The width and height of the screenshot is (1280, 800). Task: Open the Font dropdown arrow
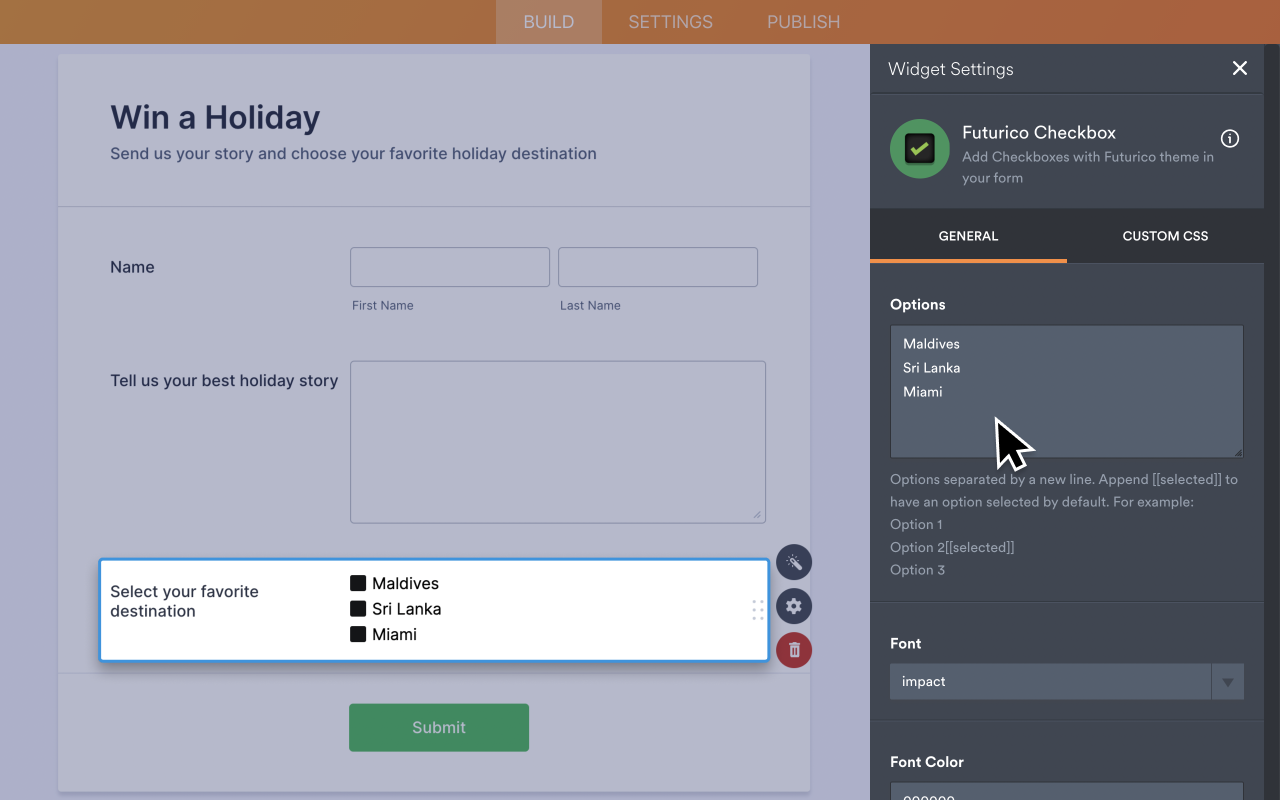[x=1227, y=681]
